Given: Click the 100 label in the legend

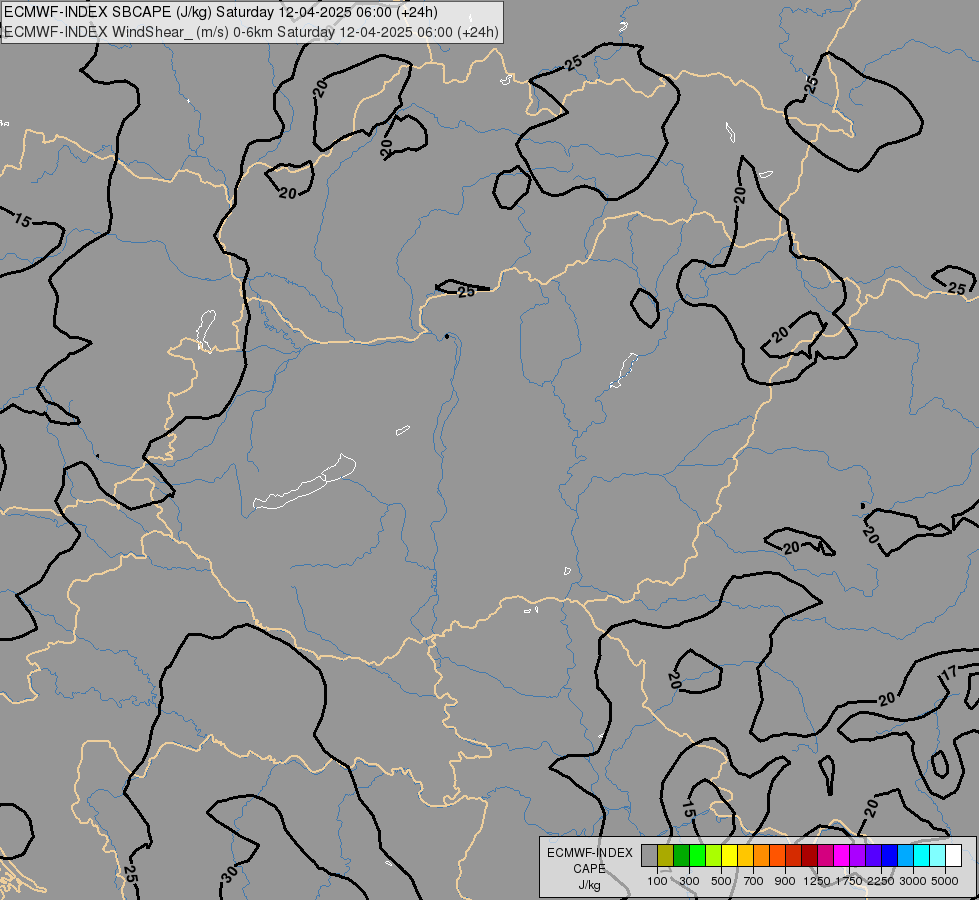Looking at the screenshot, I should (657, 881).
